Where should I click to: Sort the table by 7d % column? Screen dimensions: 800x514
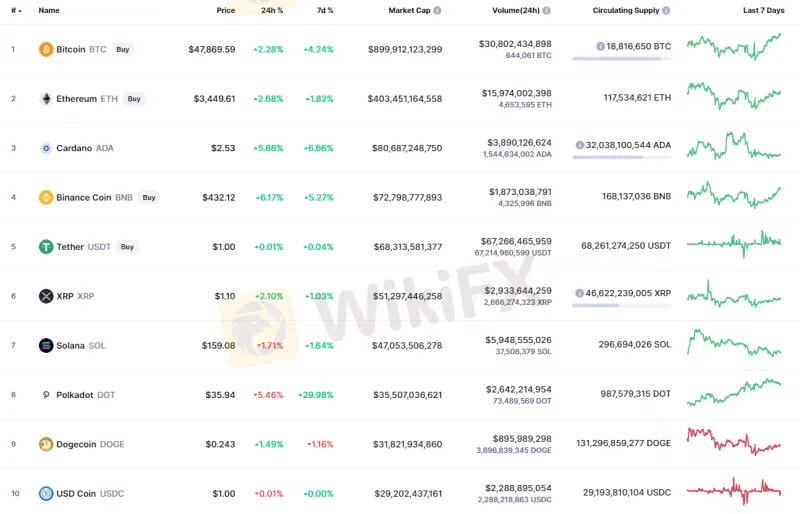click(324, 10)
